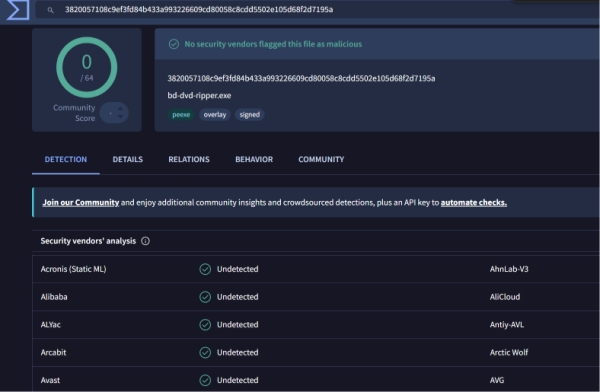Open the RELATIONS tab
This screenshot has height=392, width=600.
(189, 159)
